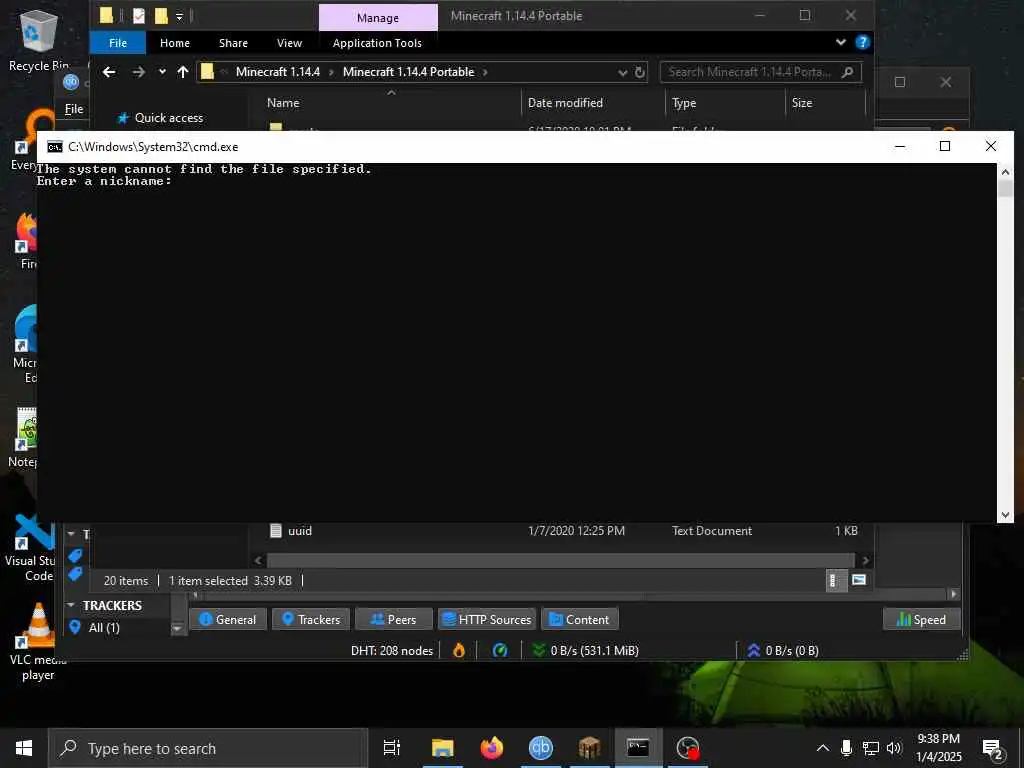Open Task View from the taskbar
1024x768 pixels.
[392, 748]
